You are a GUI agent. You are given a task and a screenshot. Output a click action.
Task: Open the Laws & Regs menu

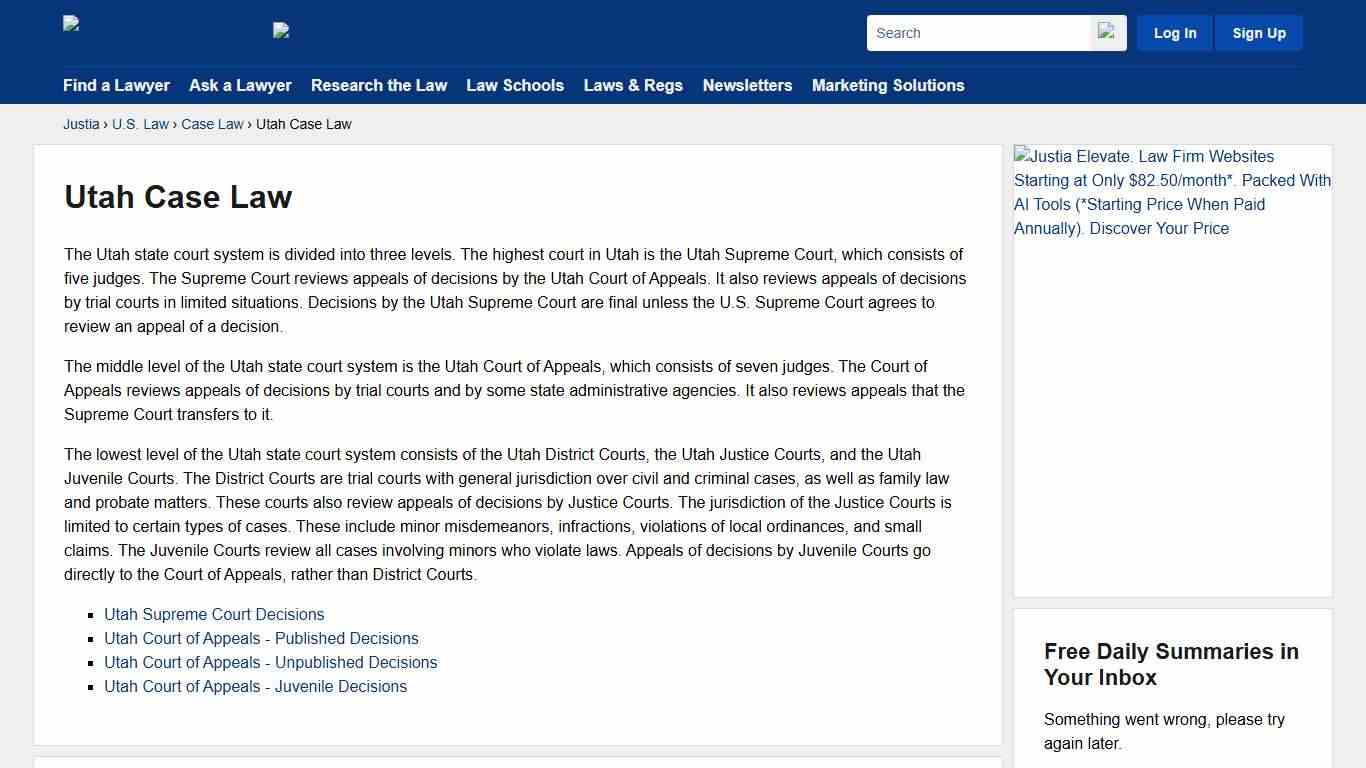[x=632, y=85]
